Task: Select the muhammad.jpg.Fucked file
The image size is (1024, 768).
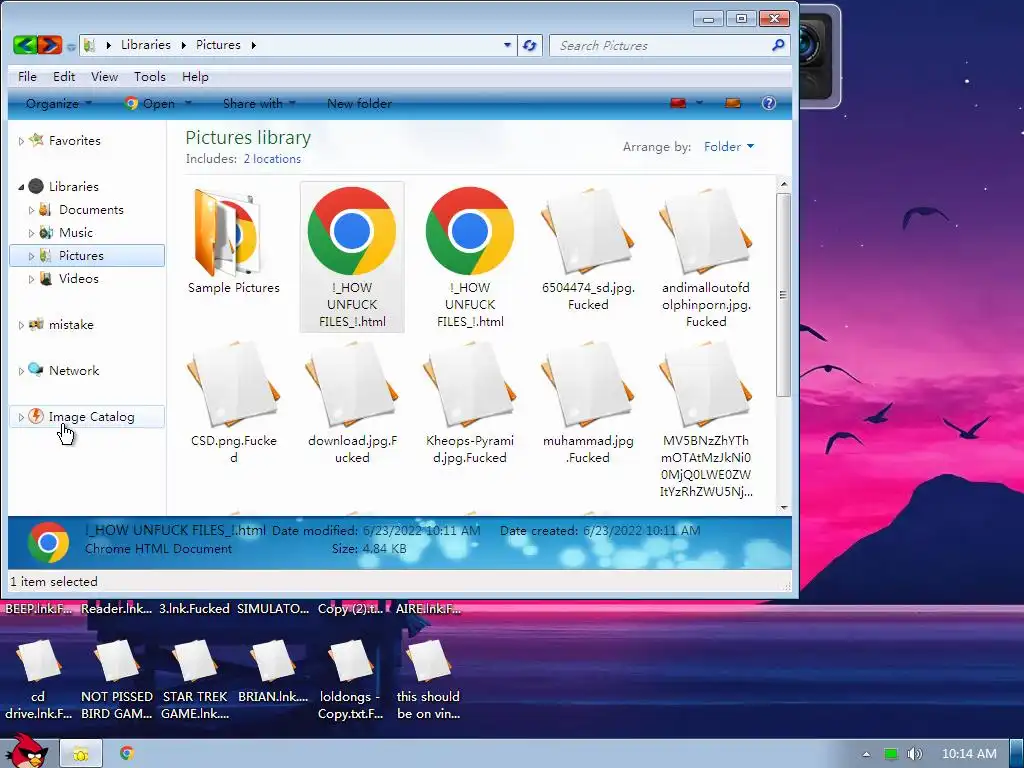Action: coord(588,402)
